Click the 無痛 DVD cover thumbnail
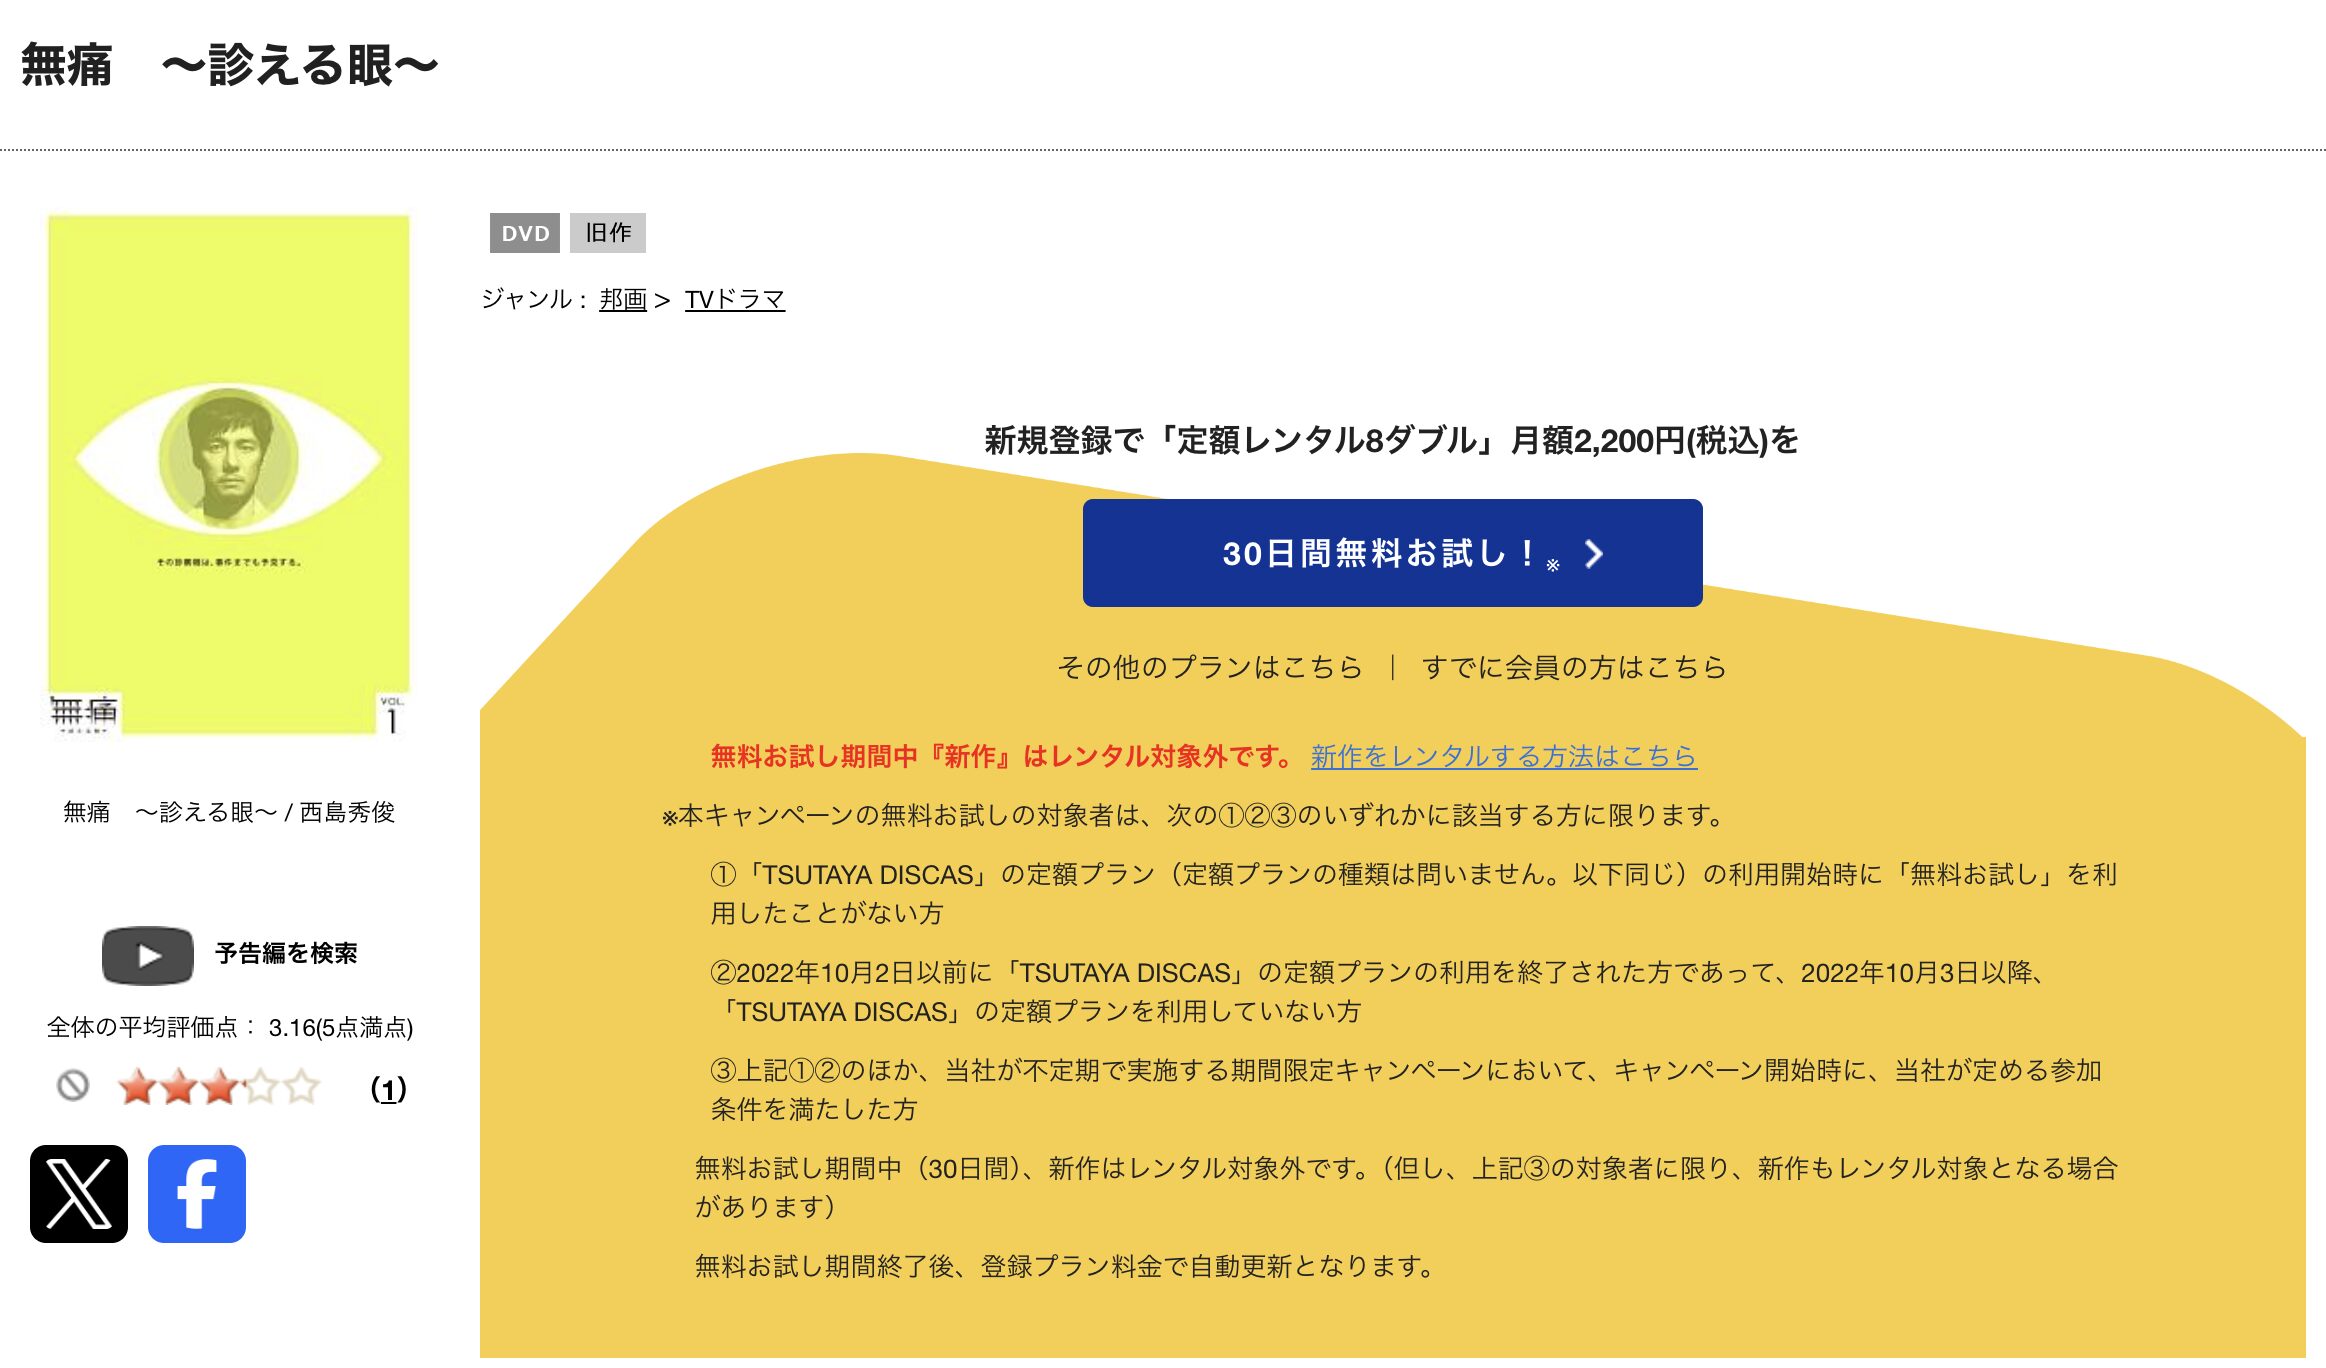 pyautogui.click(x=229, y=475)
